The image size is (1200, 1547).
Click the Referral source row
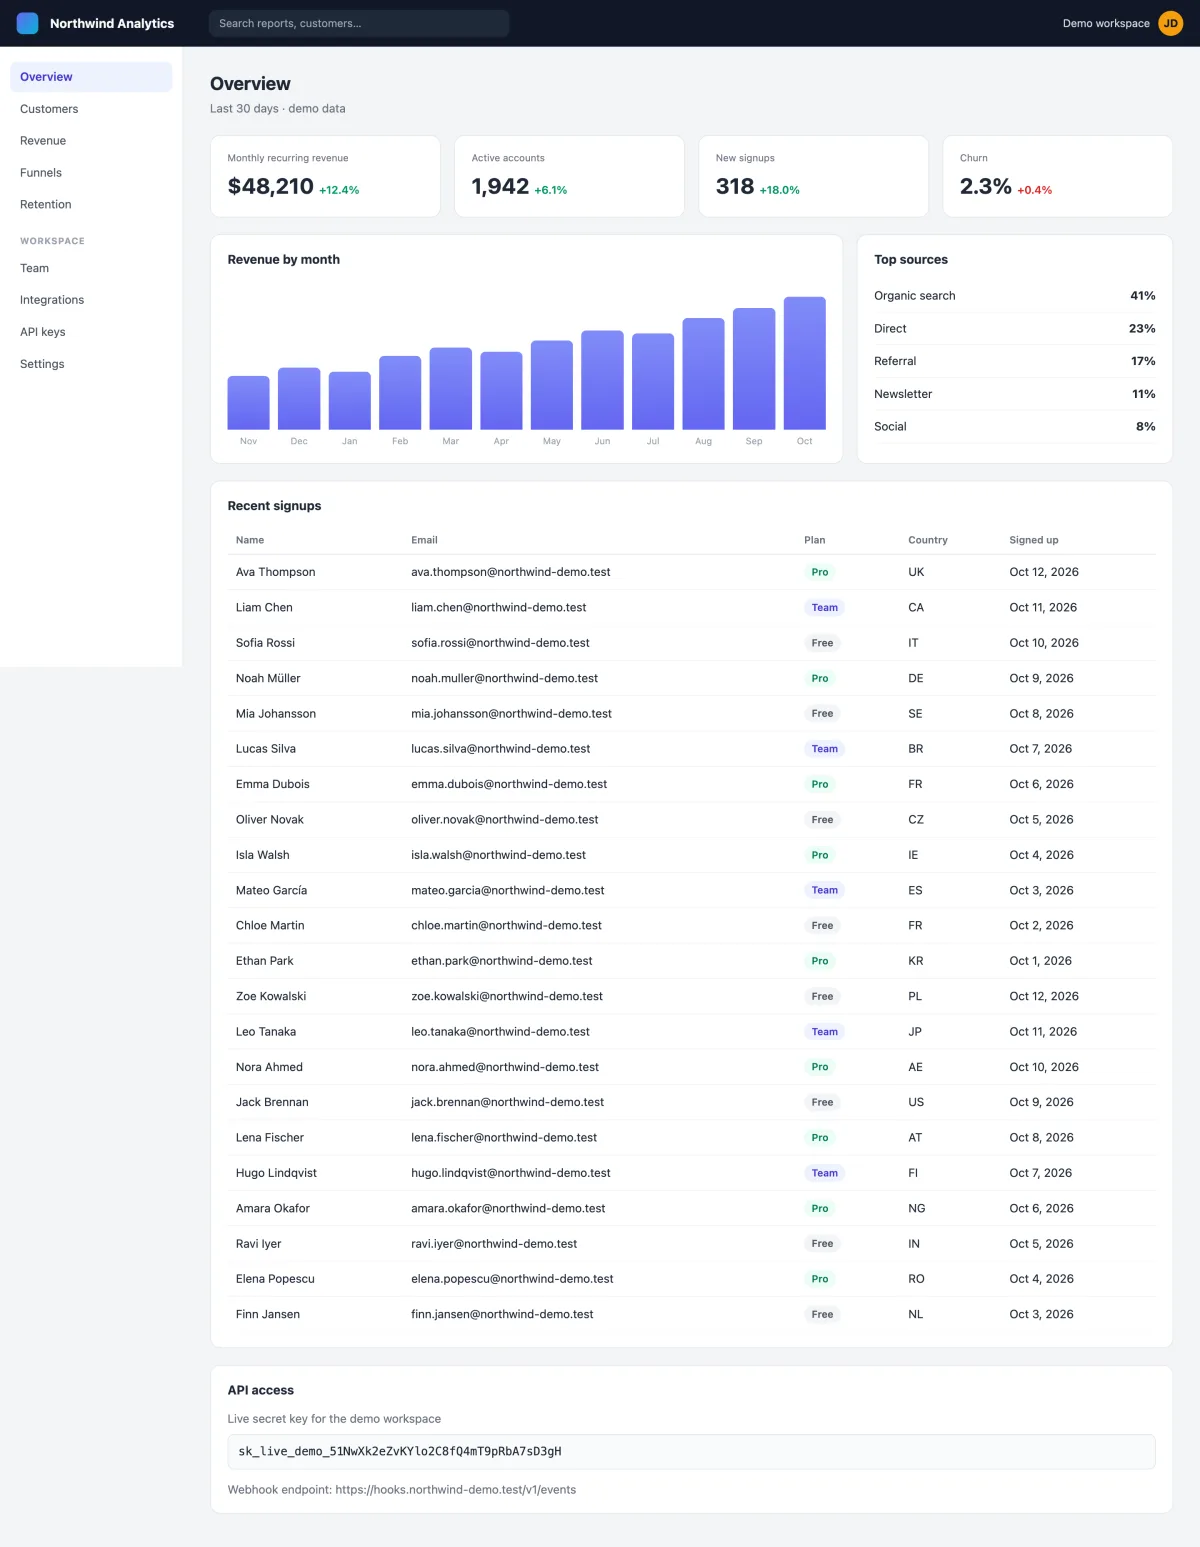point(1015,361)
